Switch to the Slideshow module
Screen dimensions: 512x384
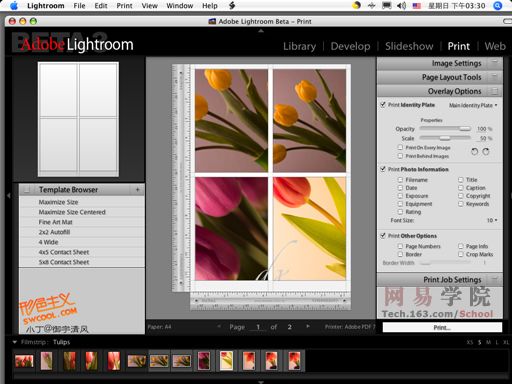(409, 46)
